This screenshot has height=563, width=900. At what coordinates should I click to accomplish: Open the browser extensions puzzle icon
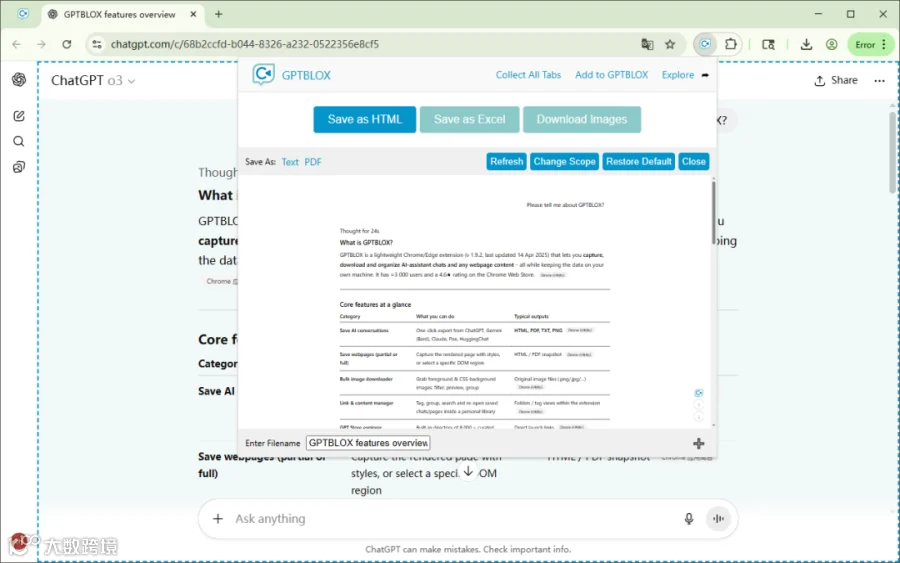tap(731, 44)
